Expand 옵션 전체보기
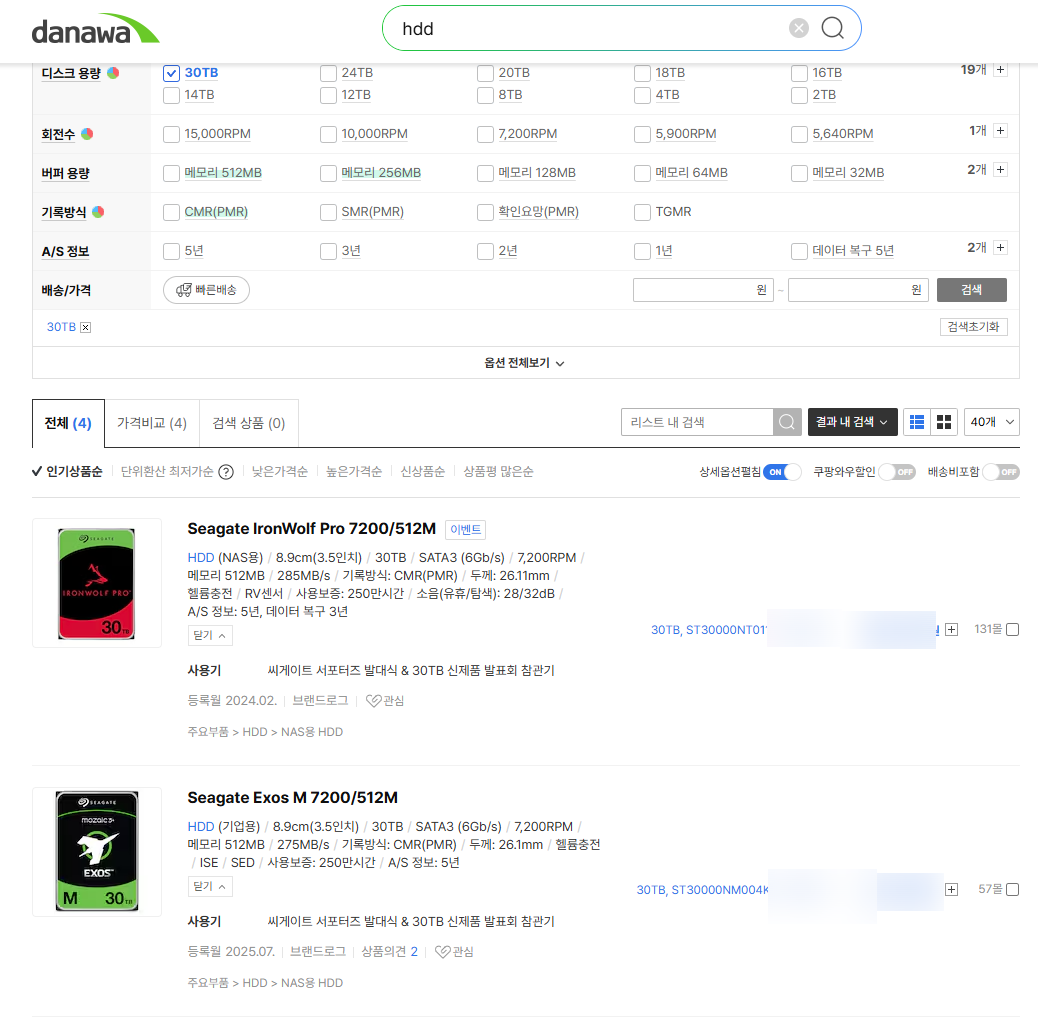This screenshot has width=1038, height=1031. click(524, 363)
